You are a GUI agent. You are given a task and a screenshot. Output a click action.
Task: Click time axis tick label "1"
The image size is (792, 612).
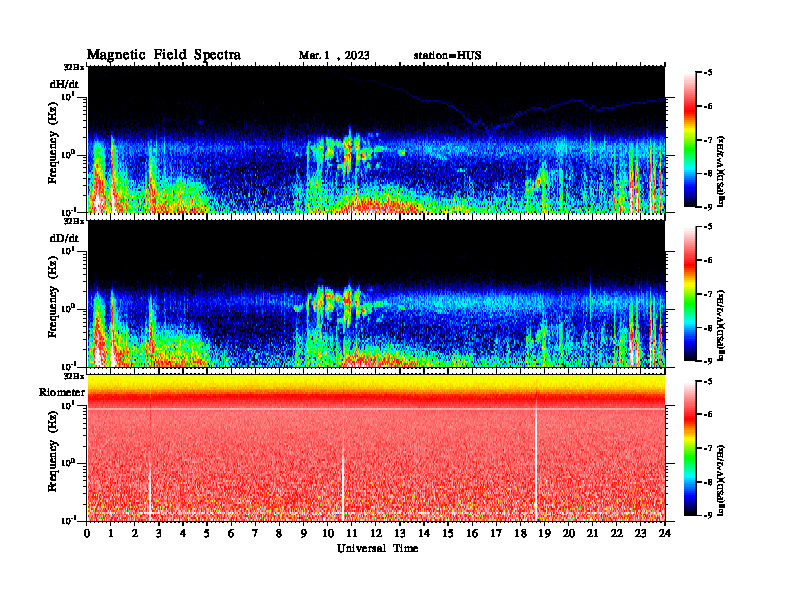click(x=111, y=534)
